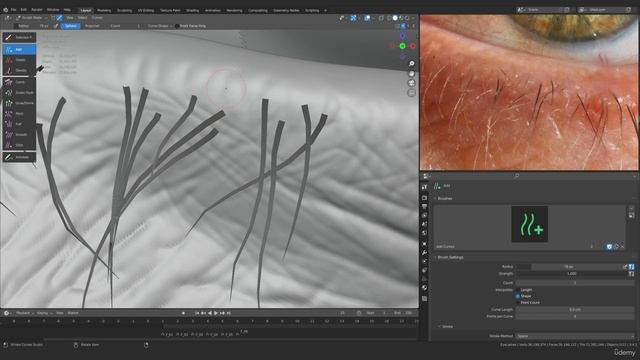The width and height of the screenshot is (640, 360).
Task: Switch to the Geometry Nodes workspace tab
Action: pos(286,10)
